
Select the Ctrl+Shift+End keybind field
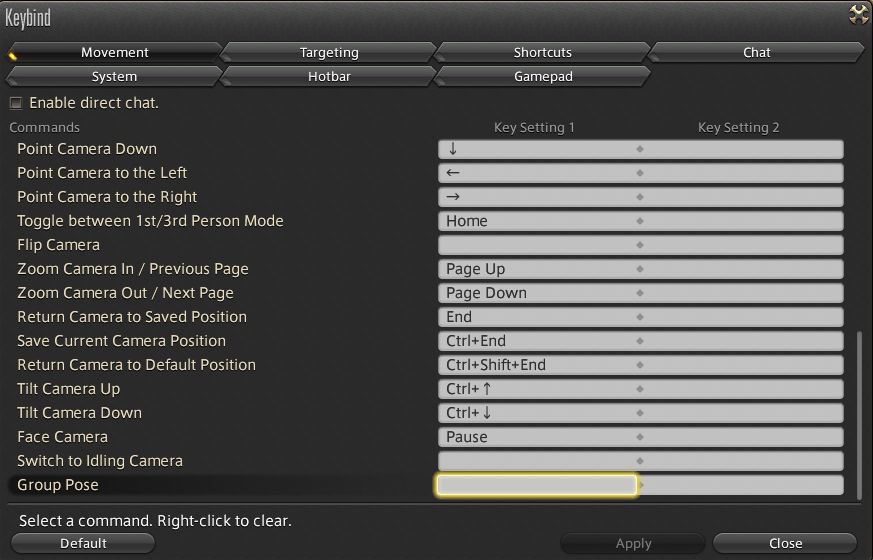pos(538,365)
